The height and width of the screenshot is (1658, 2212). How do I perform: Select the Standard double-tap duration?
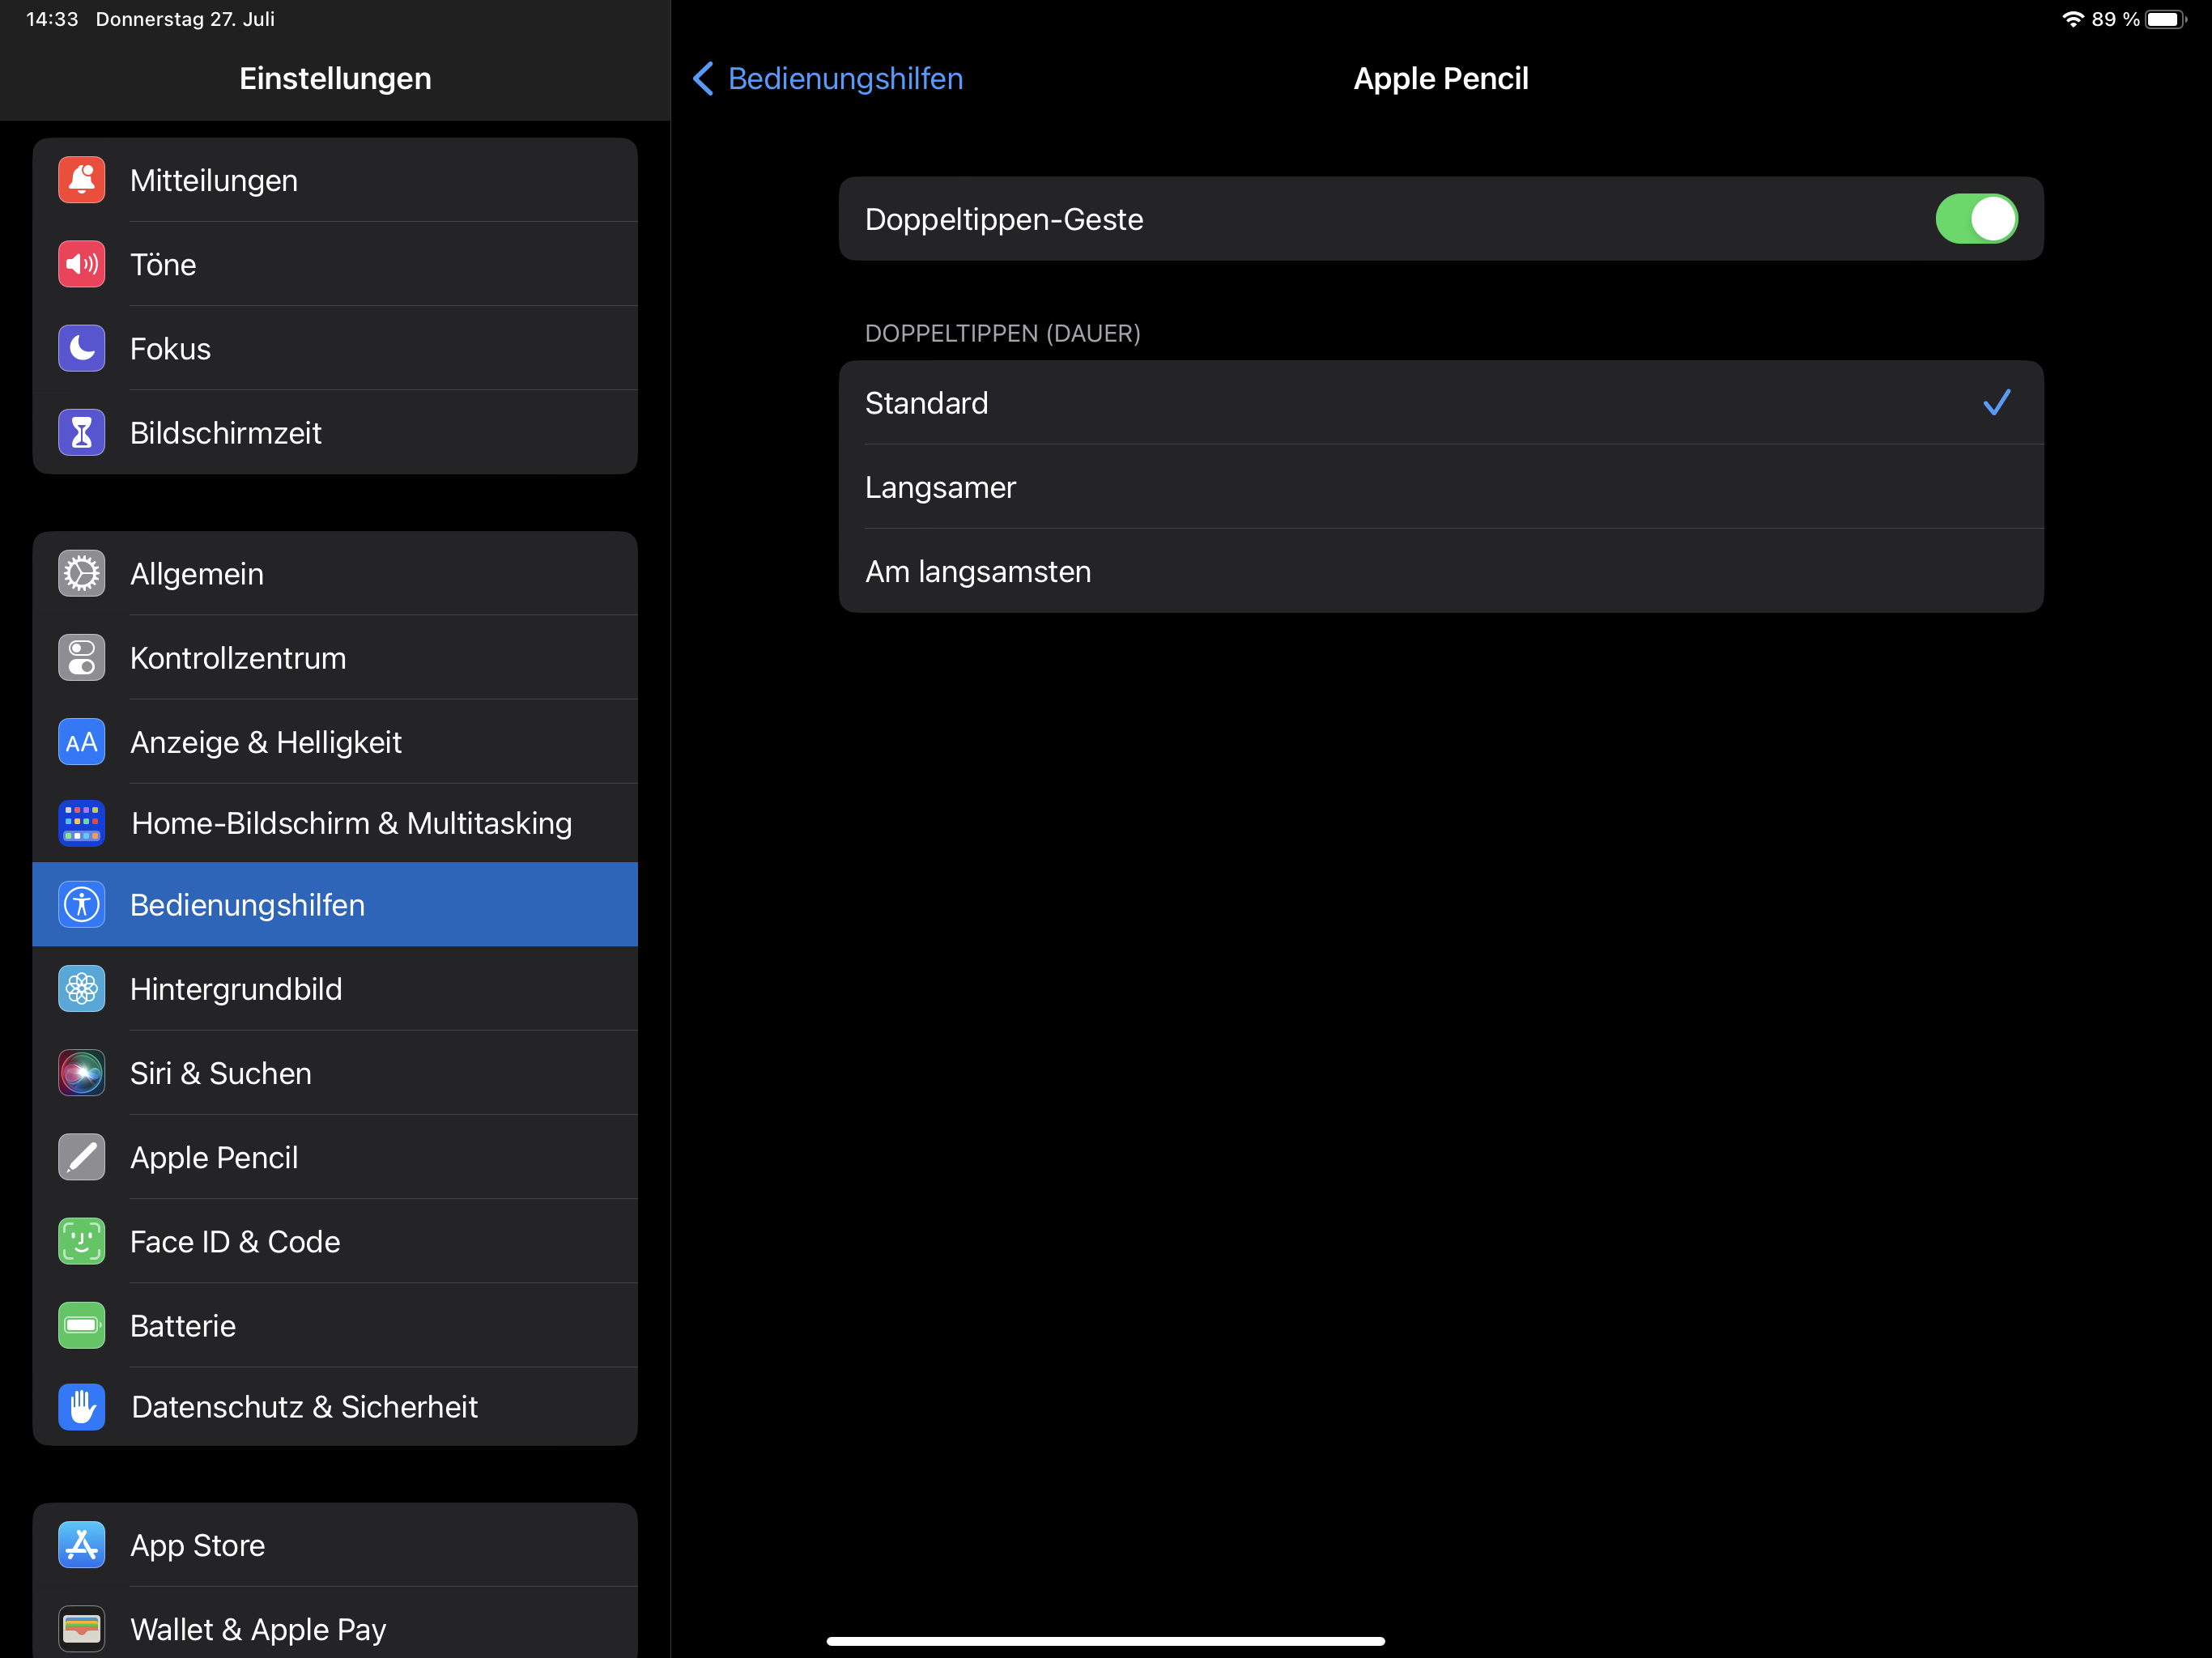click(1440, 403)
